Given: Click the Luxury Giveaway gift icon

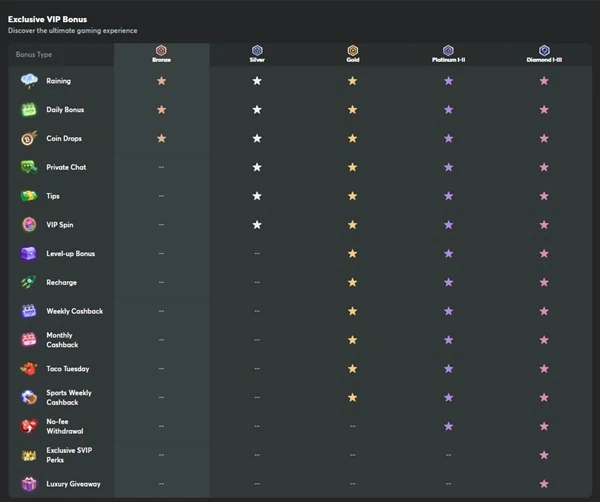Looking at the screenshot, I should [29, 484].
